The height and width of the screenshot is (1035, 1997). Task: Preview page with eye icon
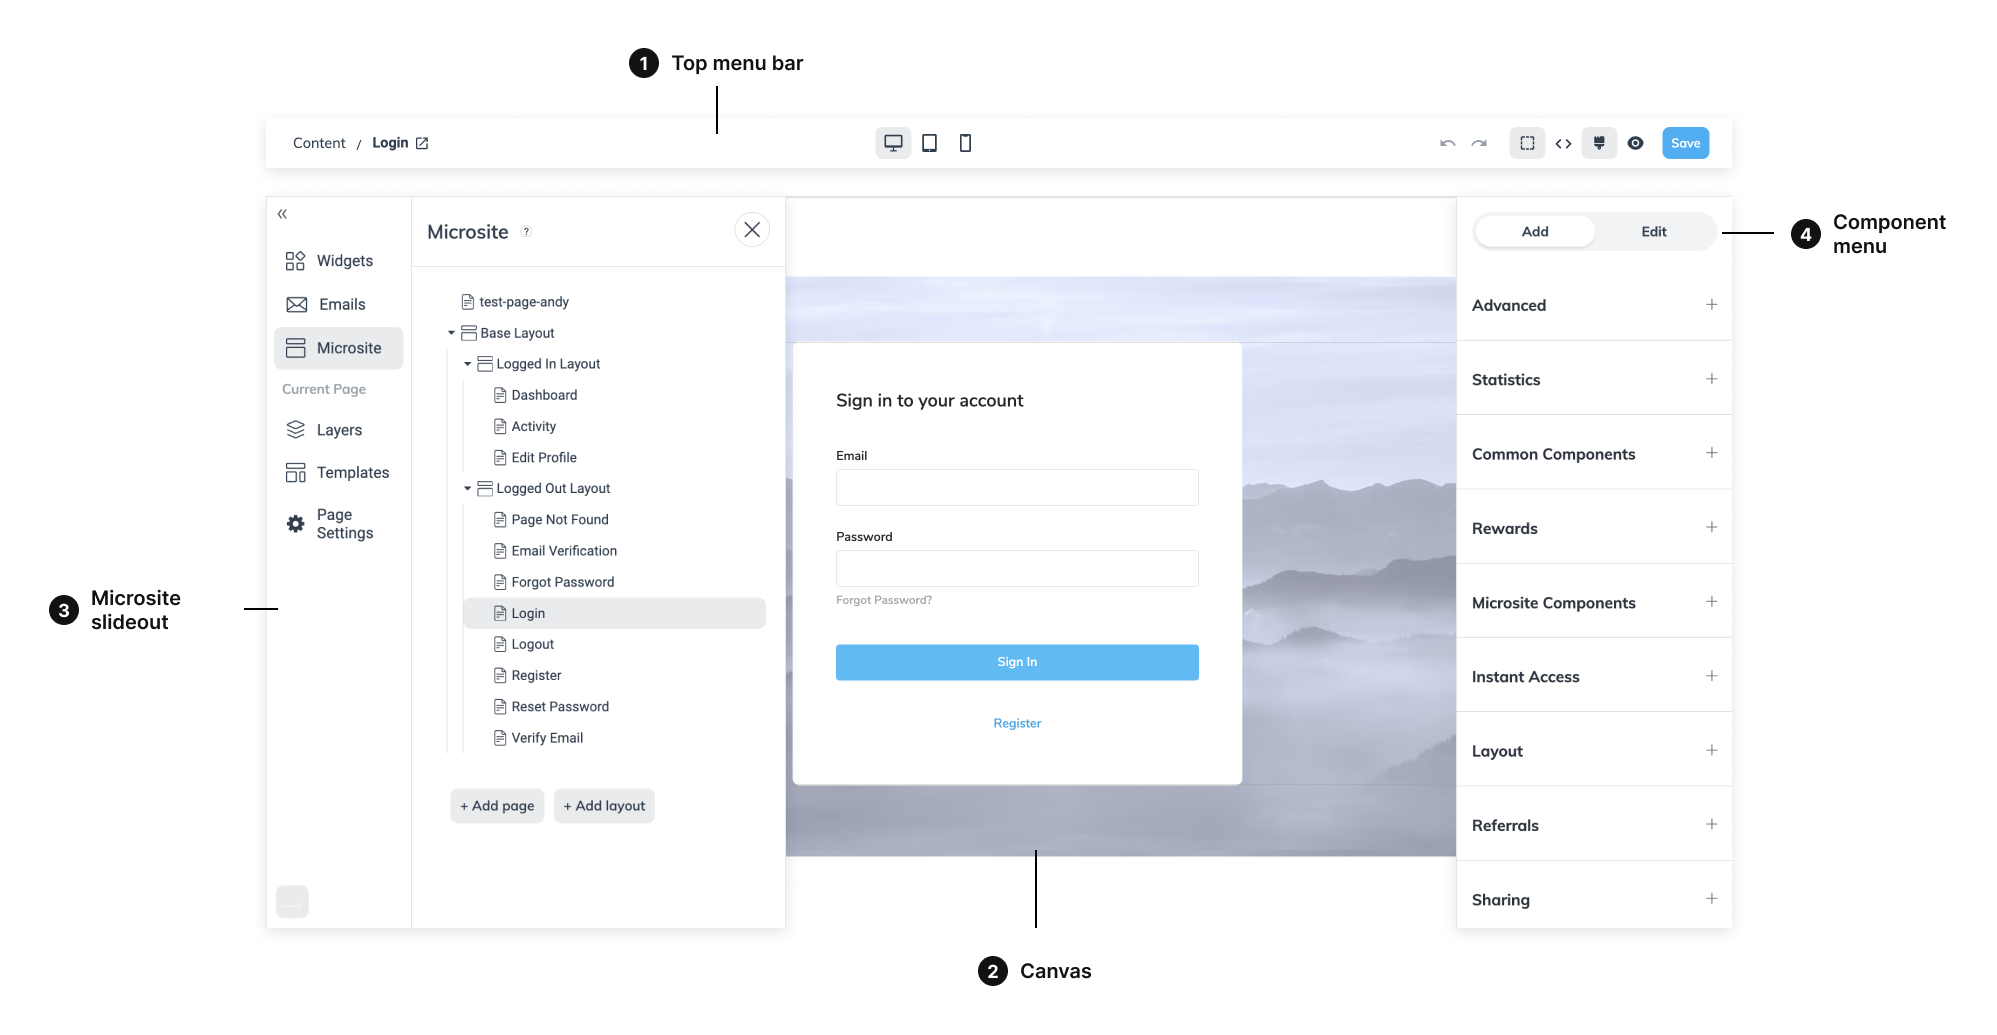pyautogui.click(x=1635, y=143)
